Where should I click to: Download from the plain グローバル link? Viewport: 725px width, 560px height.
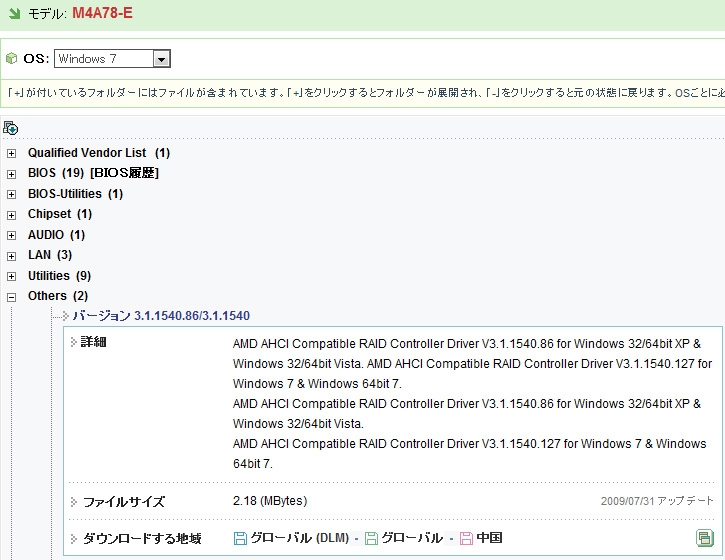point(412,538)
